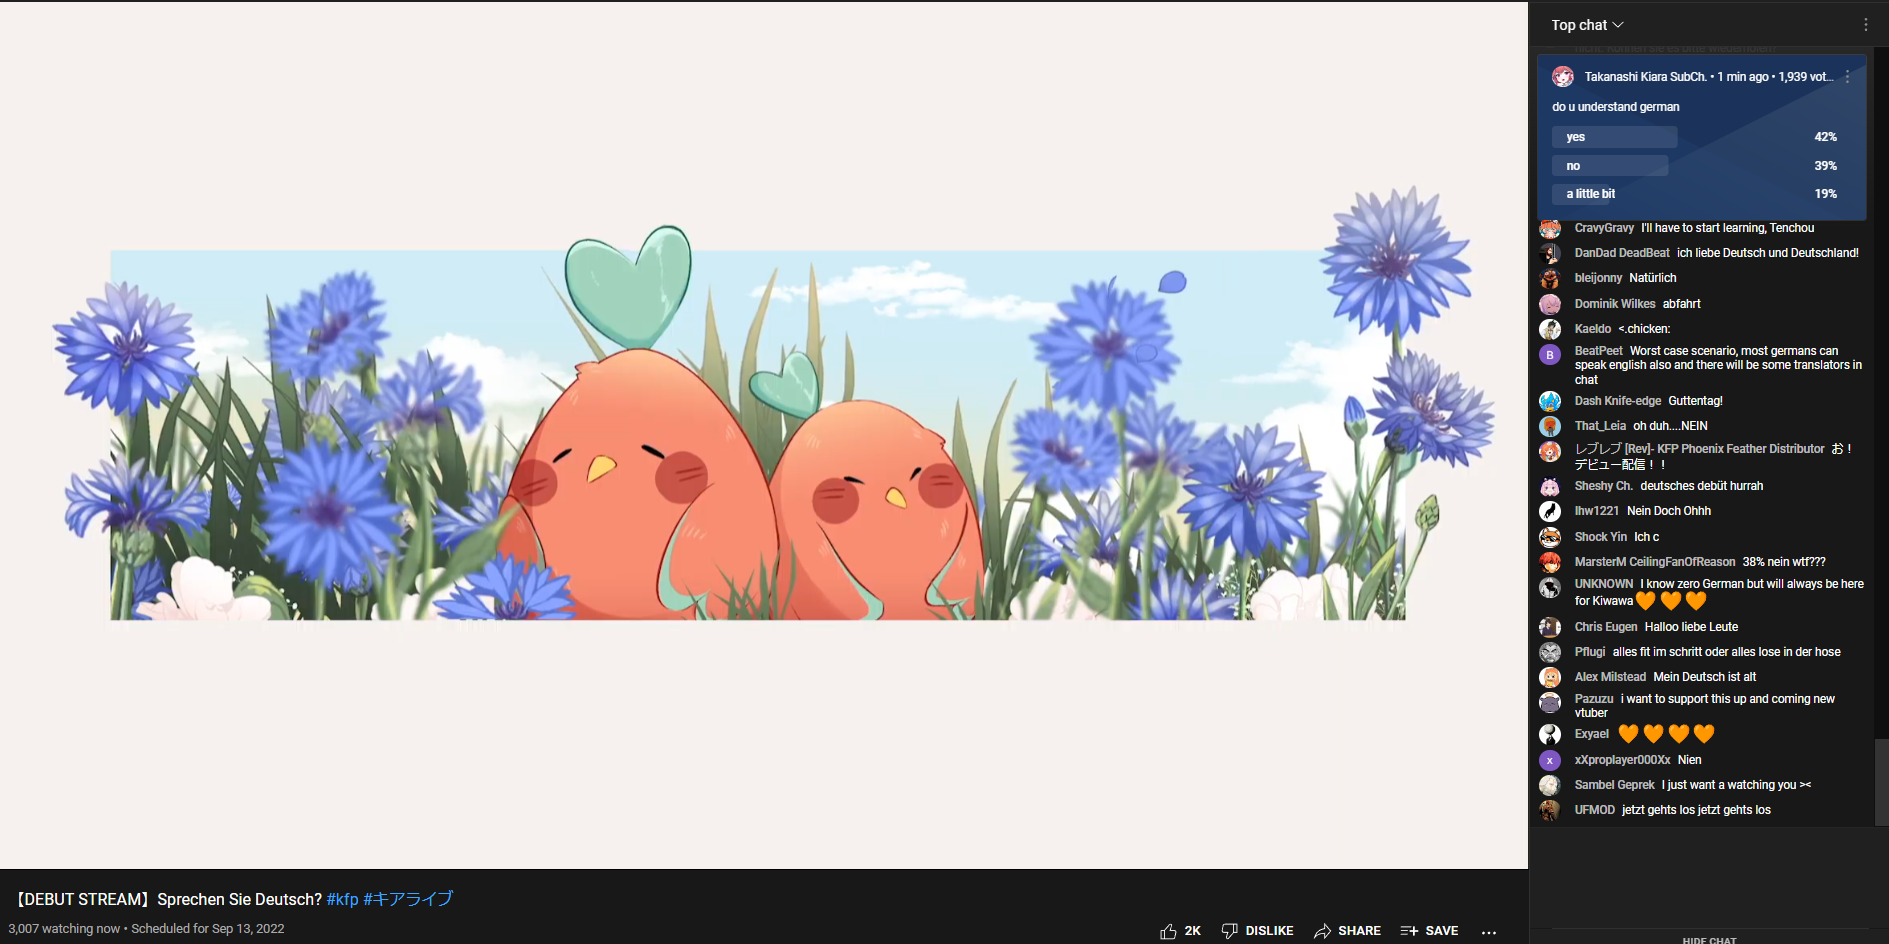Viewport: 1889px width, 944px height.
Task: Click Dash Knife-edge's avatar
Action: (x=1550, y=402)
